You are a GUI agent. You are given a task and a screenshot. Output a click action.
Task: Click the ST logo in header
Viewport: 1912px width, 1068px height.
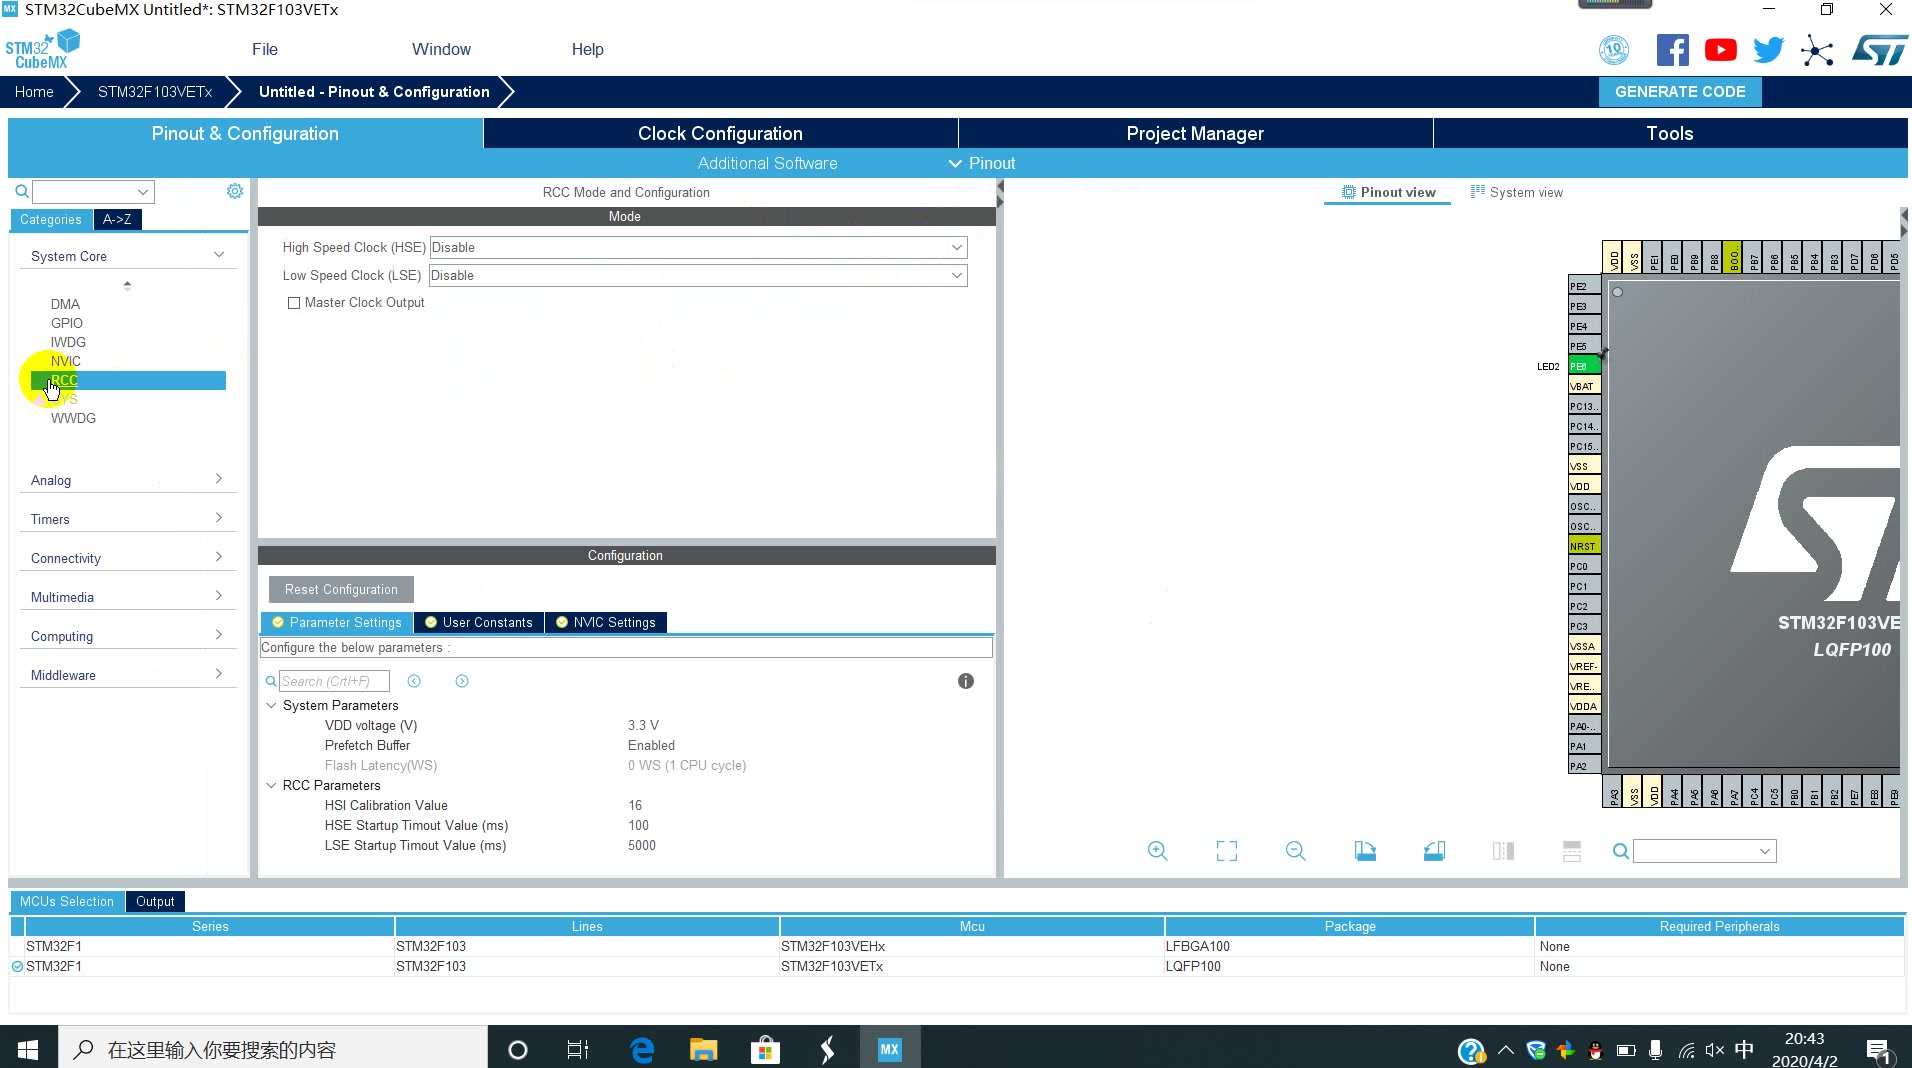click(x=1880, y=50)
